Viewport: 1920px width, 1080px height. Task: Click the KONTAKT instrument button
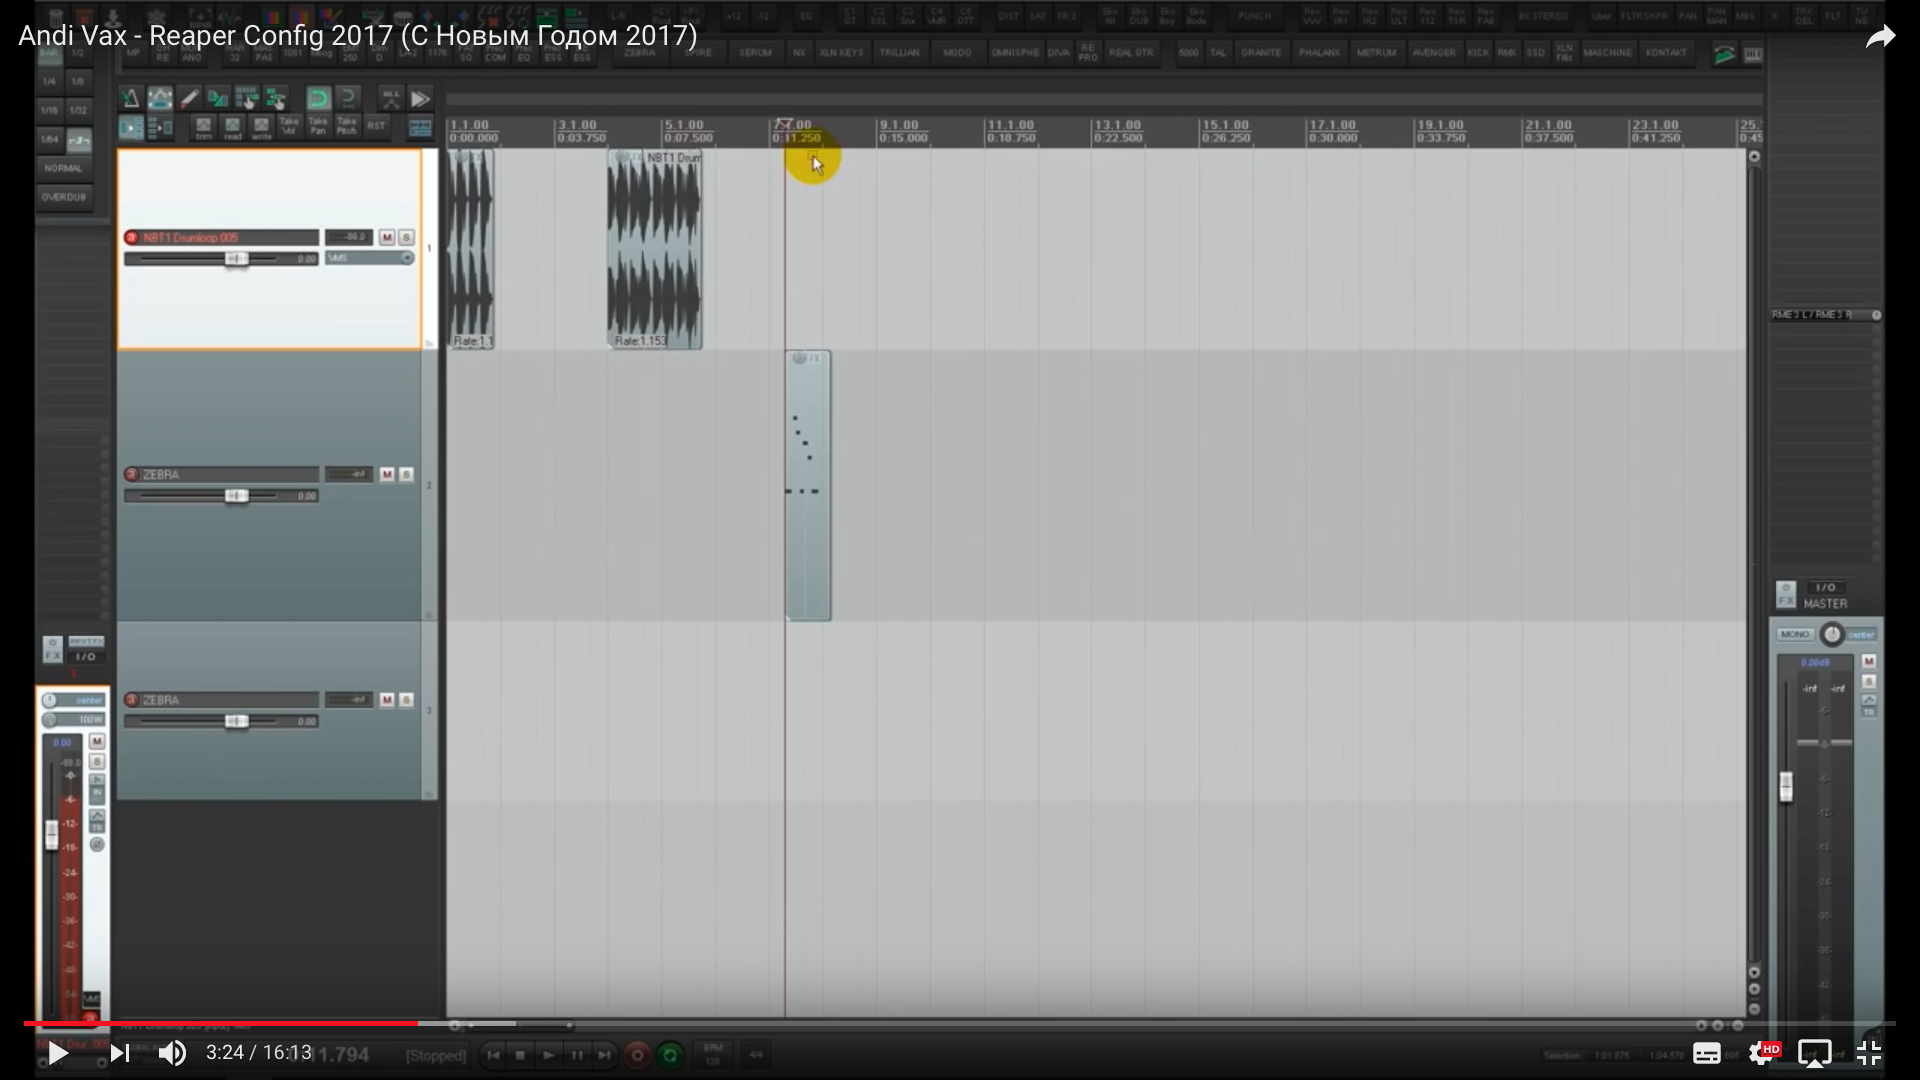coord(1665,53)
